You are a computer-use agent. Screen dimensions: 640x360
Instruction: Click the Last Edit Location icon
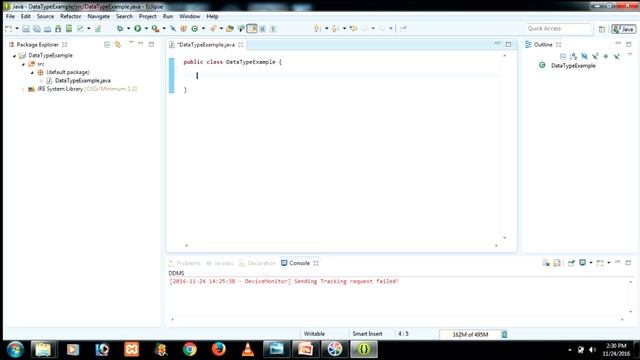point(353,29)
